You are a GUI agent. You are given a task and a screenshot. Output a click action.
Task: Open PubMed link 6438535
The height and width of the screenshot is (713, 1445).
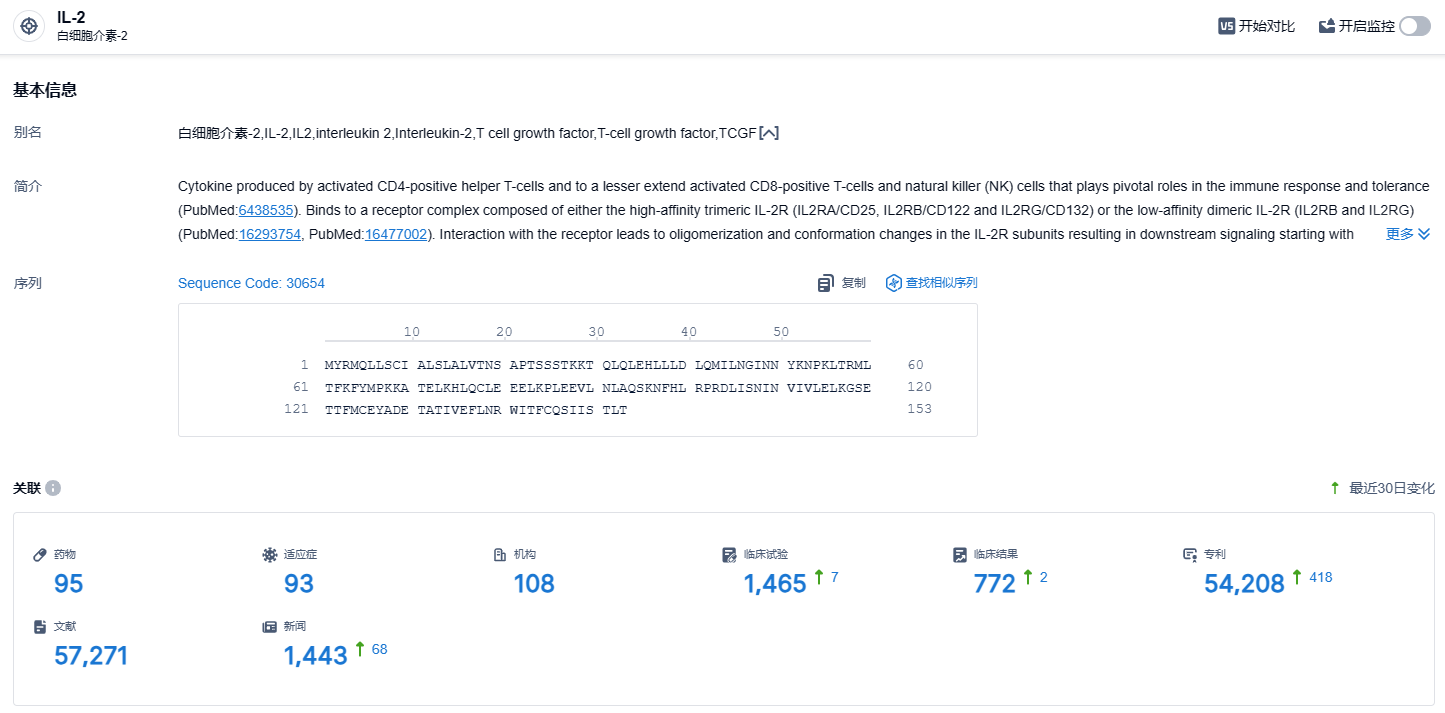[x=265, y=211]
